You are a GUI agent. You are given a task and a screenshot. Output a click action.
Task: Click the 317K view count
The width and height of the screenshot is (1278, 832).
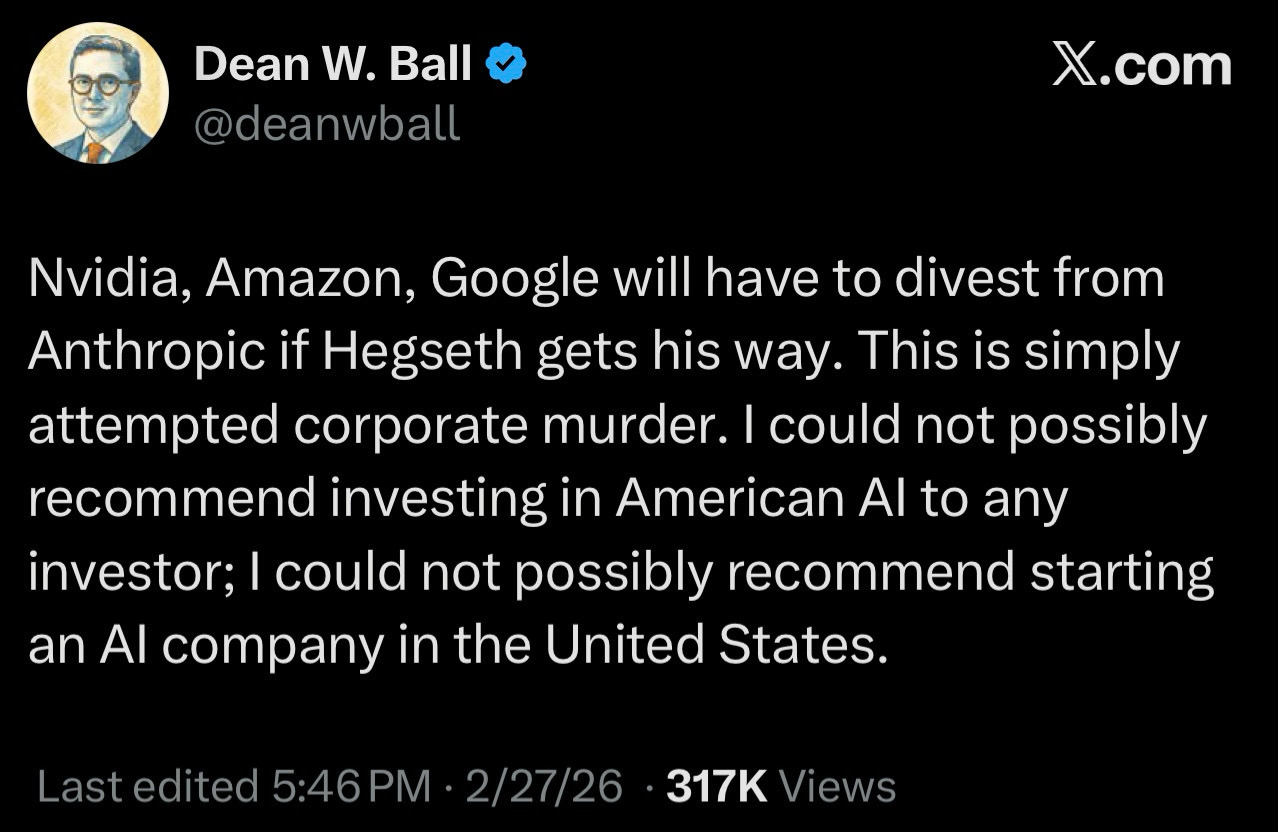(716, 787)
